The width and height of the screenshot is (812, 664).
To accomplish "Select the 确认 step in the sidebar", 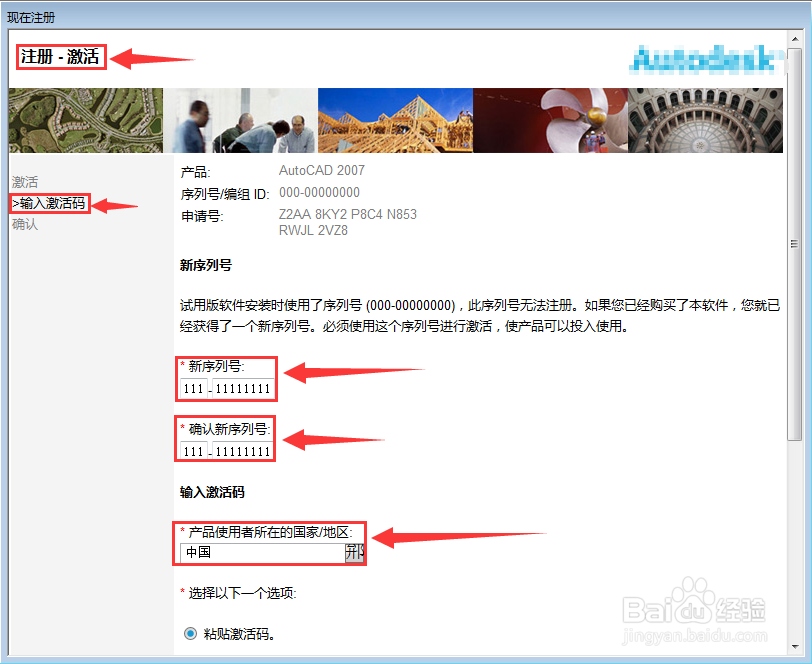I will 25,224.
